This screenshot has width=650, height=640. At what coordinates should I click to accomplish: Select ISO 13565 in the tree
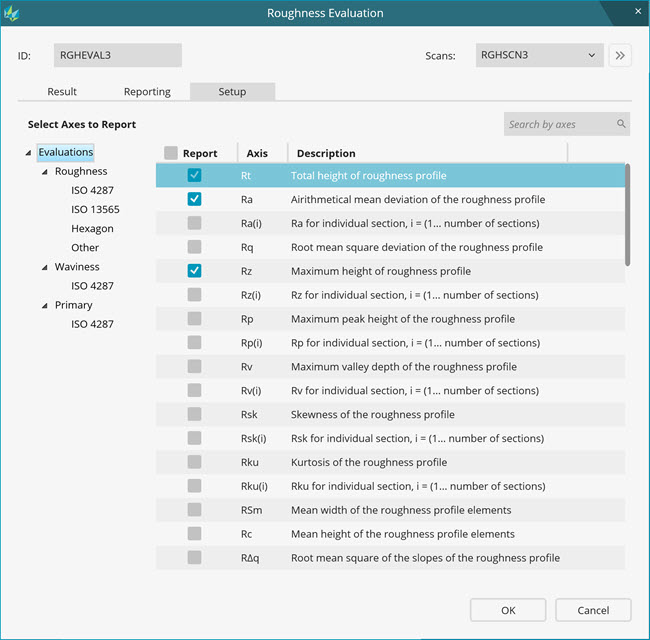coord(95,210)
